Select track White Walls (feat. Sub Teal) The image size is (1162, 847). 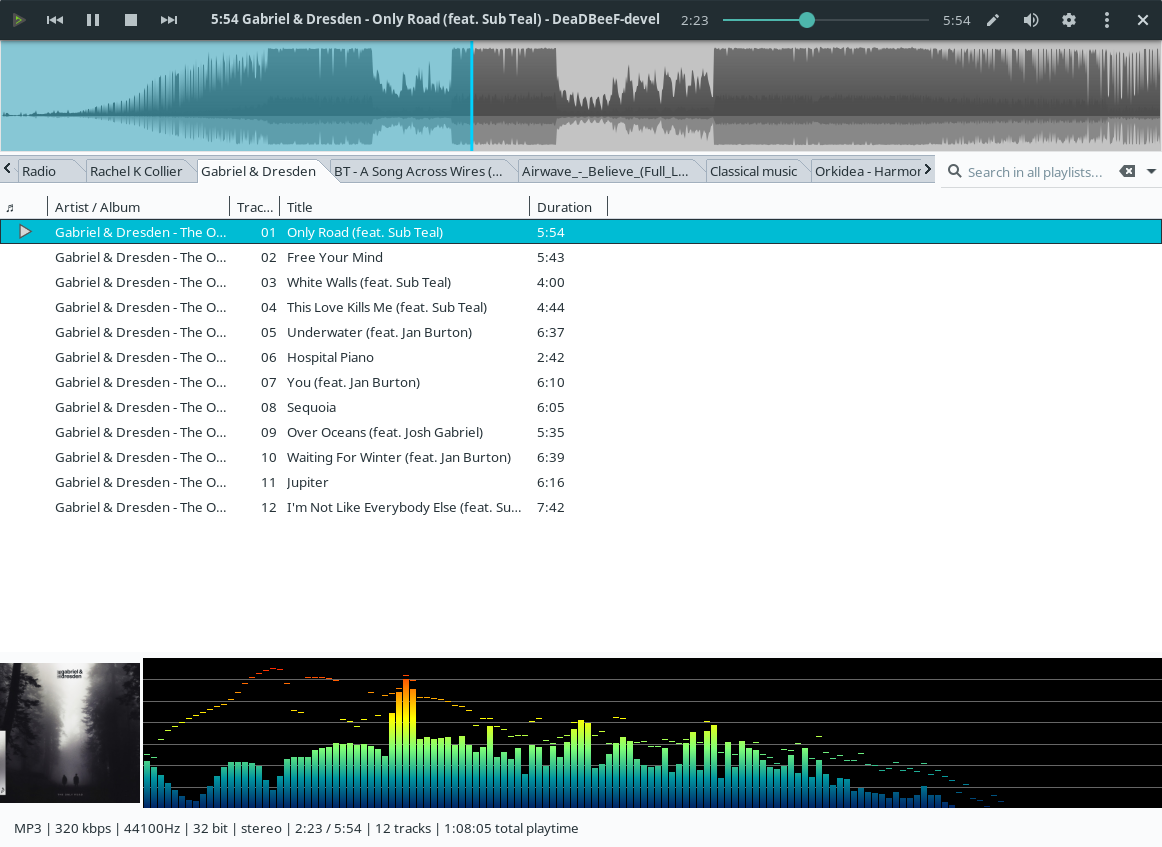[x=581, y=282]
